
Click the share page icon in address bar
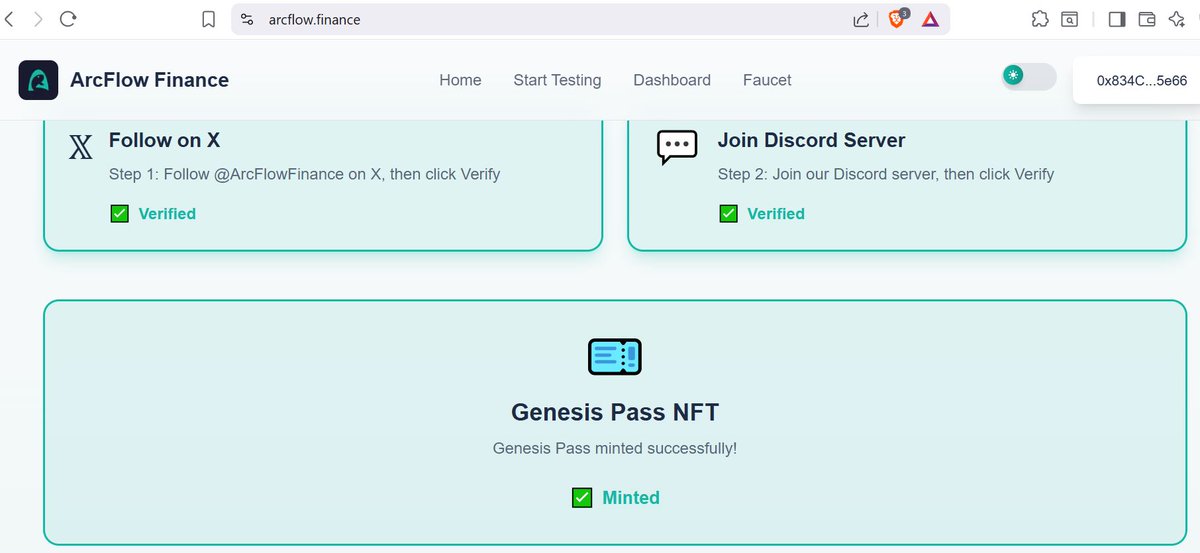861,19
